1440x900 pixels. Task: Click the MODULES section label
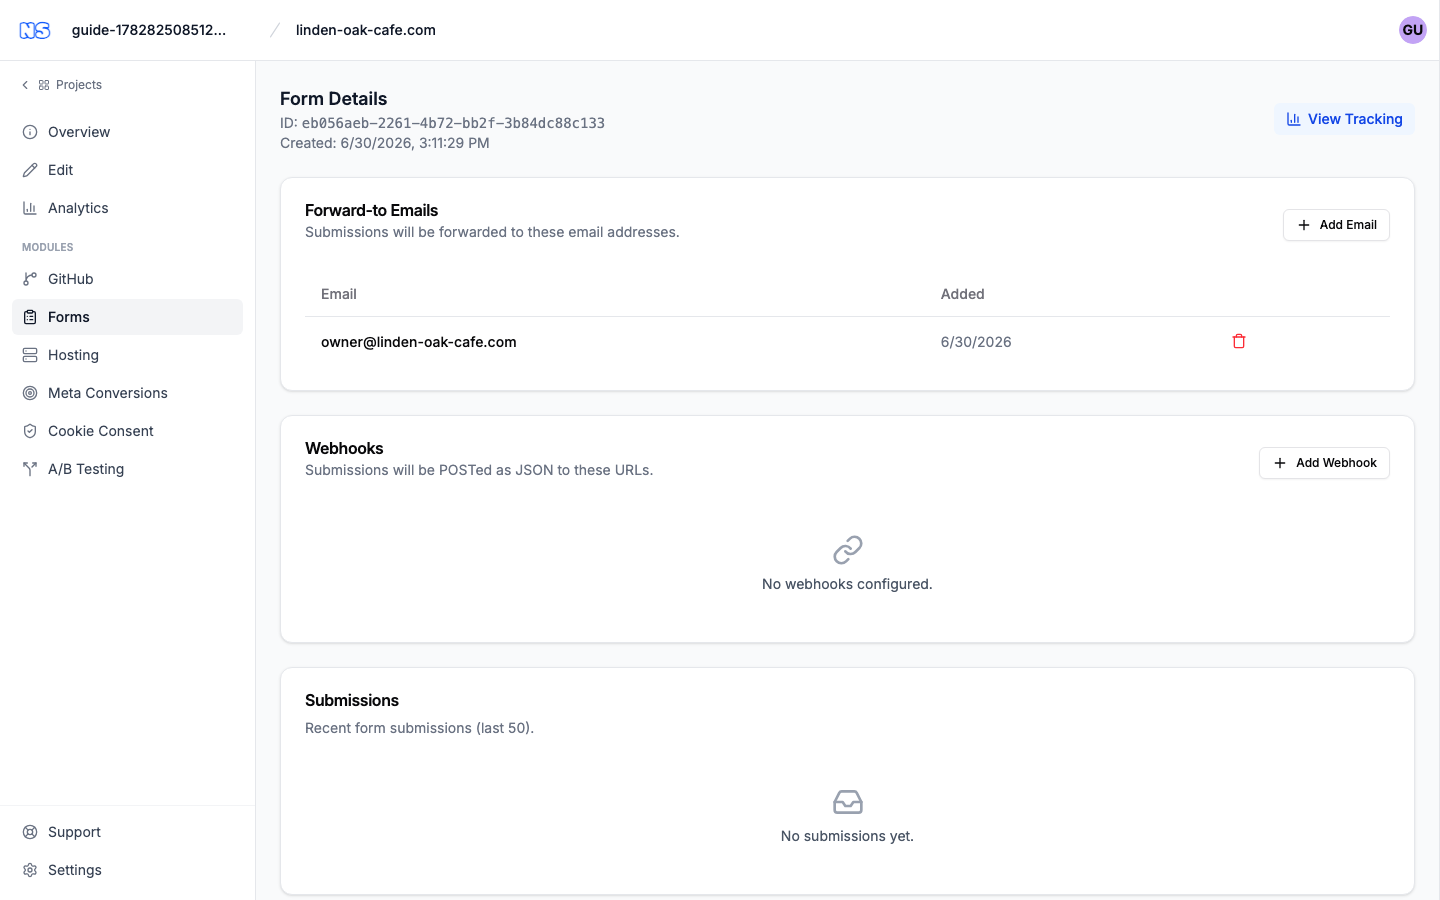(x=48, y=247)
